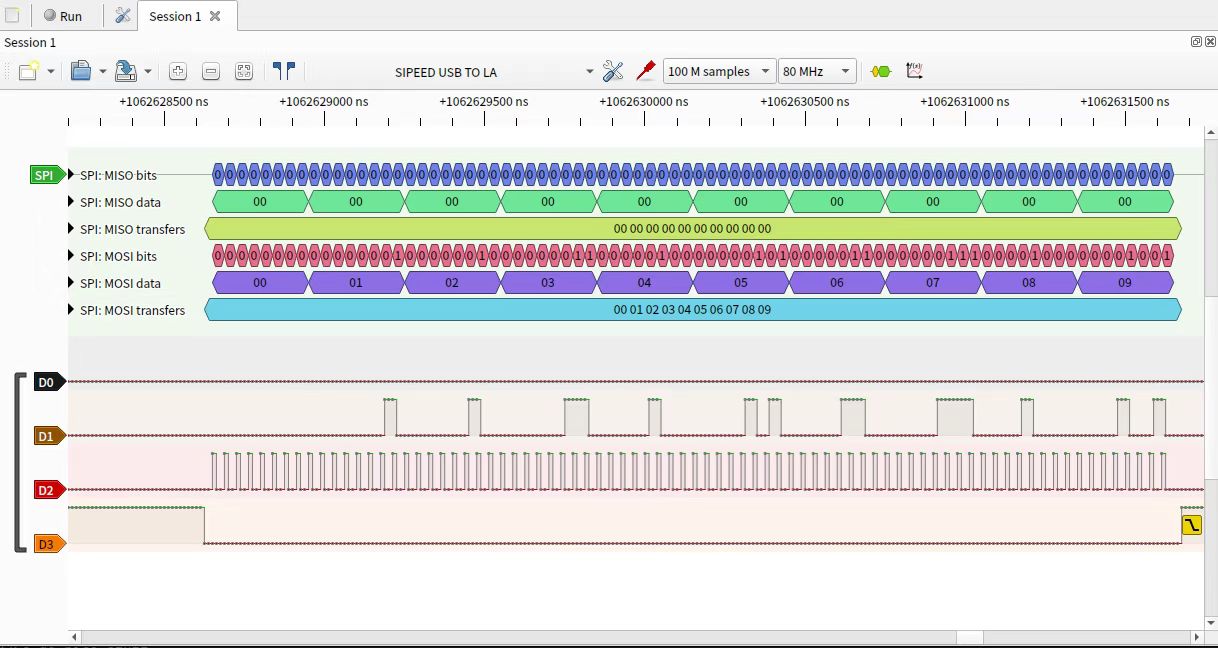This screenshot has height=648, width=1218.
Task: Click the save session icon
Action: click(x=126, y=71)
